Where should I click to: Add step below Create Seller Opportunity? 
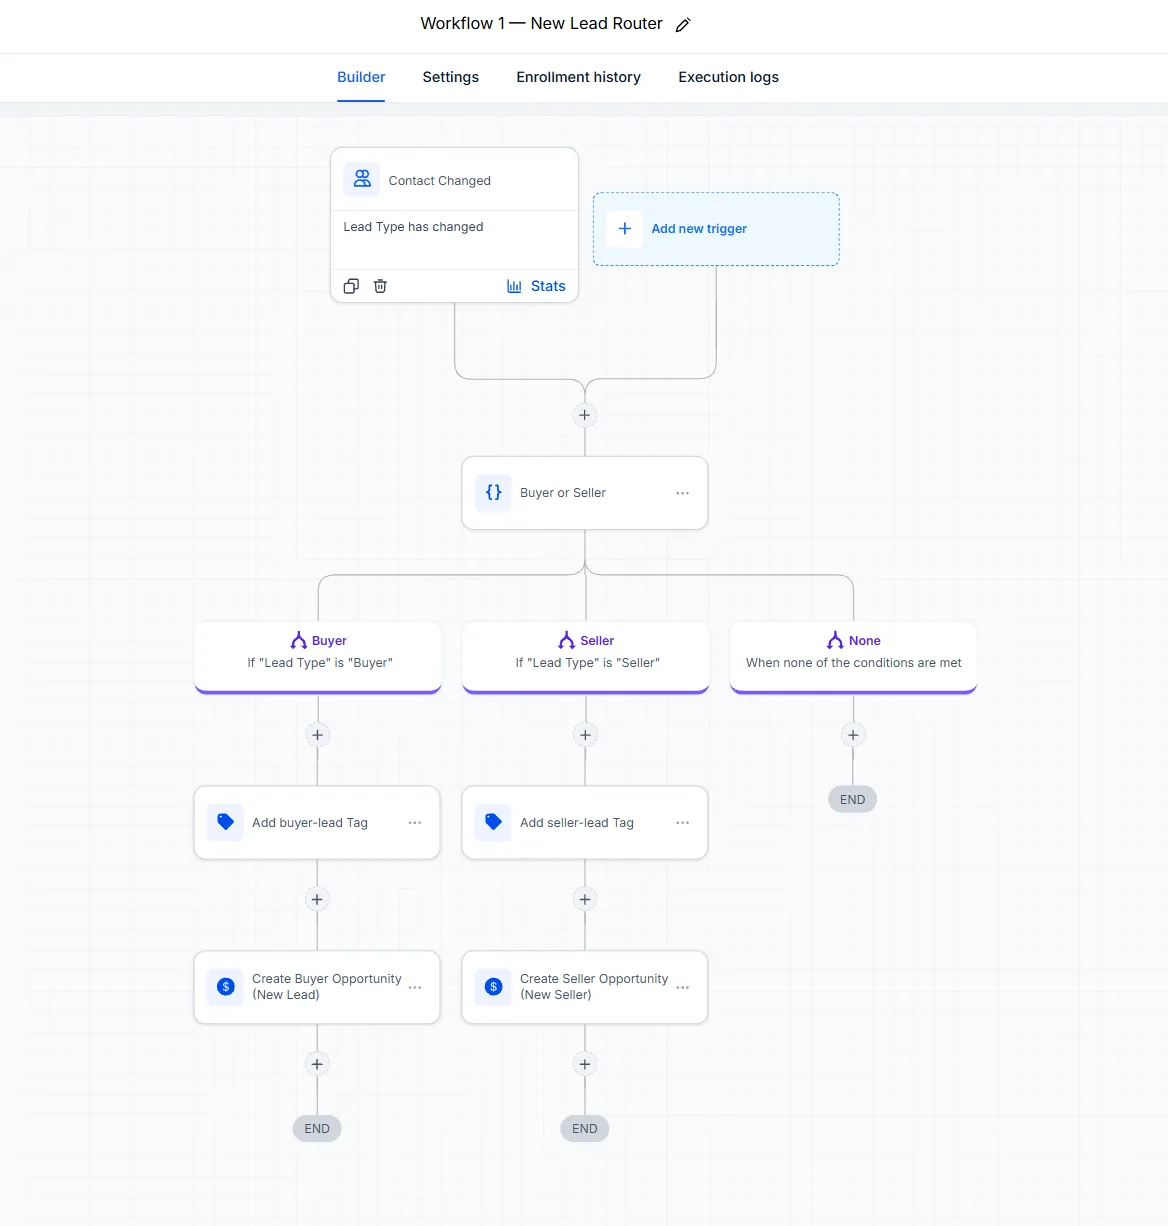585,1064
